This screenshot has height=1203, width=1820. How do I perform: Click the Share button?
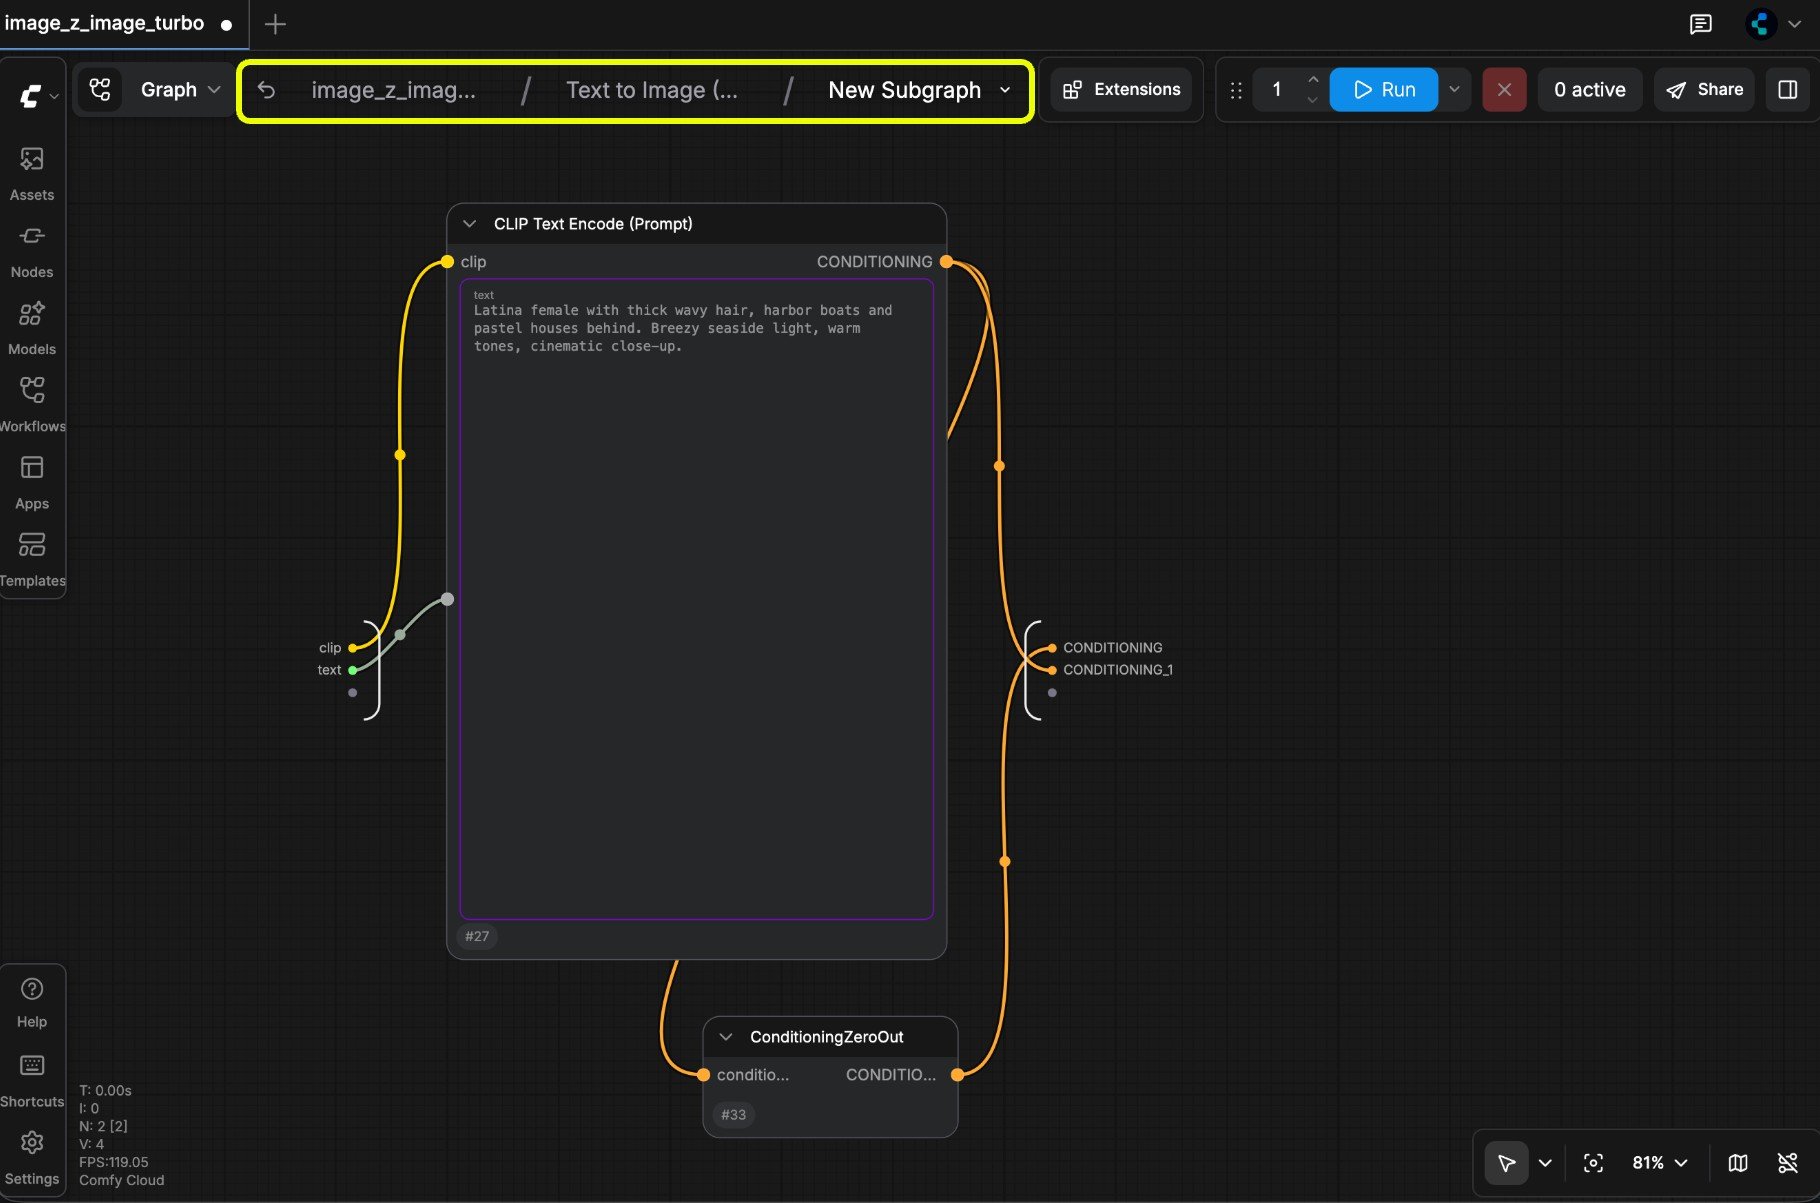[x=1705, y=90]
